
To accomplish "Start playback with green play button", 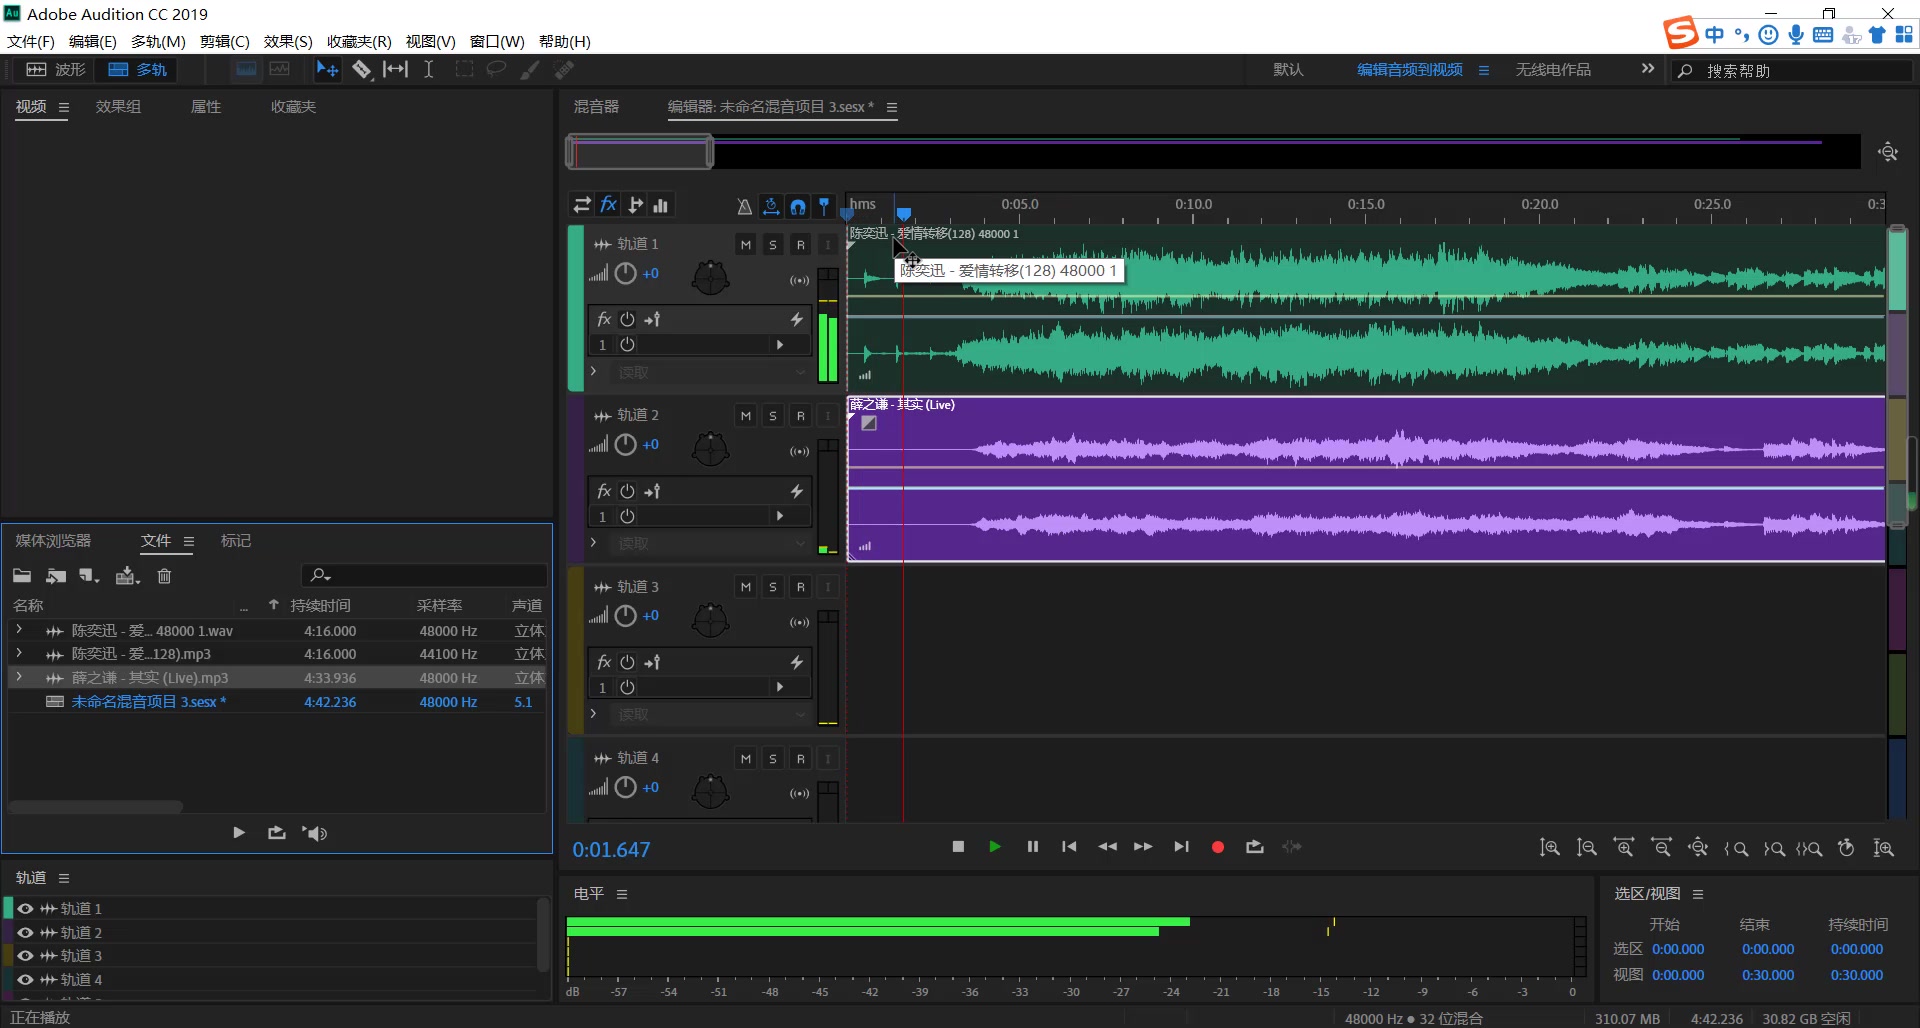I will [x=995, y=847].
